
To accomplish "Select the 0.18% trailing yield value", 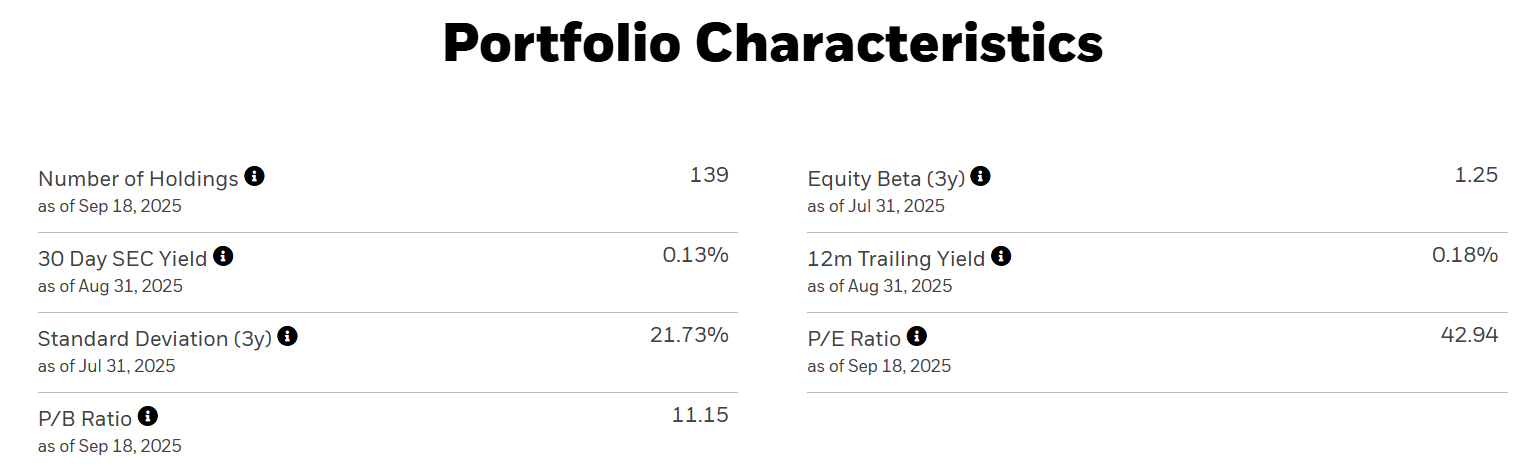I will click(1465, 255).
